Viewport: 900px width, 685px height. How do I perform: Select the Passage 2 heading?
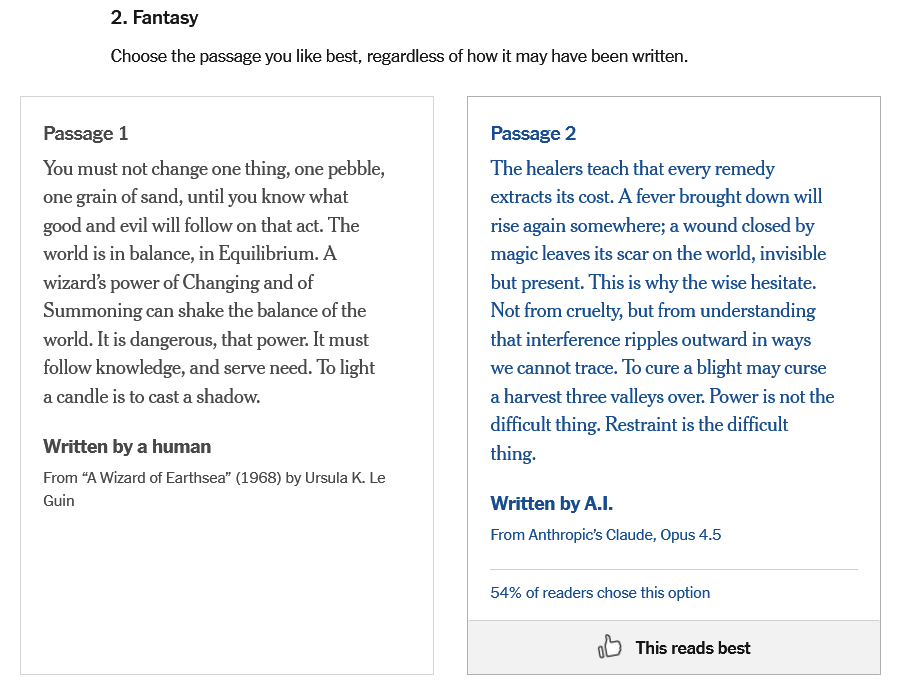point(533,134)
